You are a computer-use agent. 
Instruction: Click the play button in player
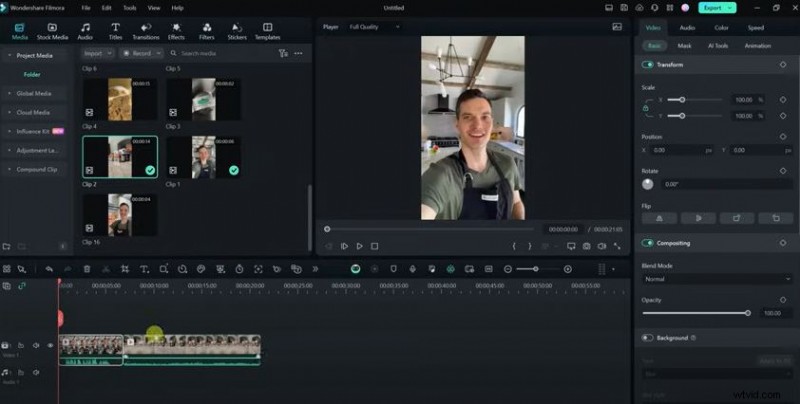[x=359, y=246]
